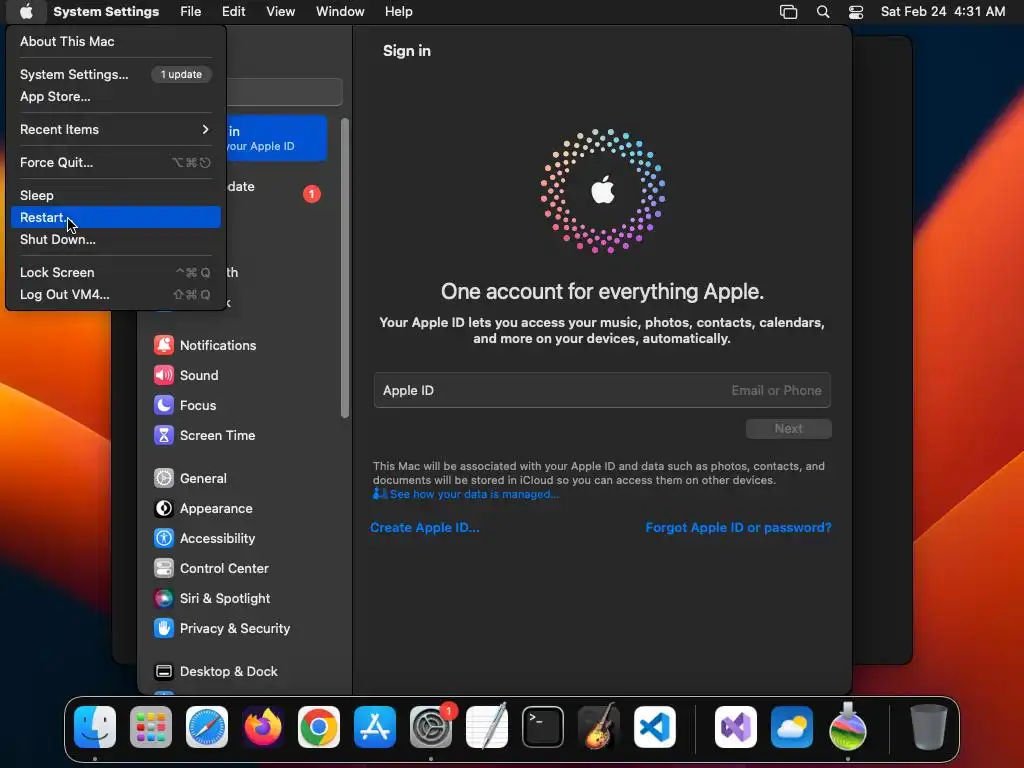This screenshot has width=1024, height=768.
Task: Click the Apple ID email field
Action: click(602, 391)
